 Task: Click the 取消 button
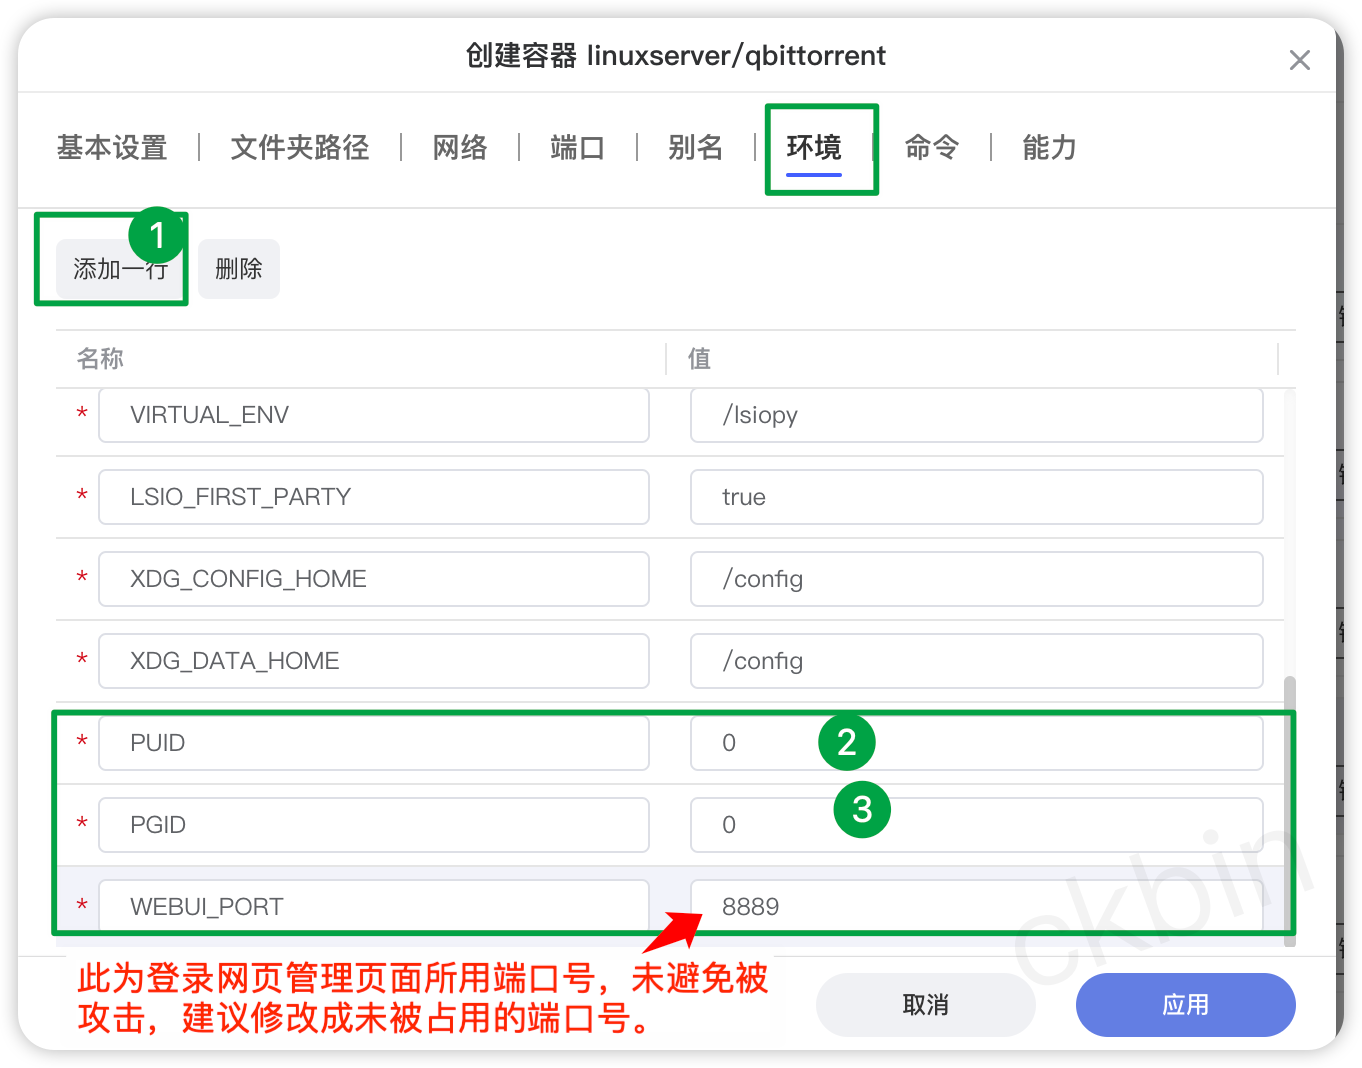tap(926, 1005)
